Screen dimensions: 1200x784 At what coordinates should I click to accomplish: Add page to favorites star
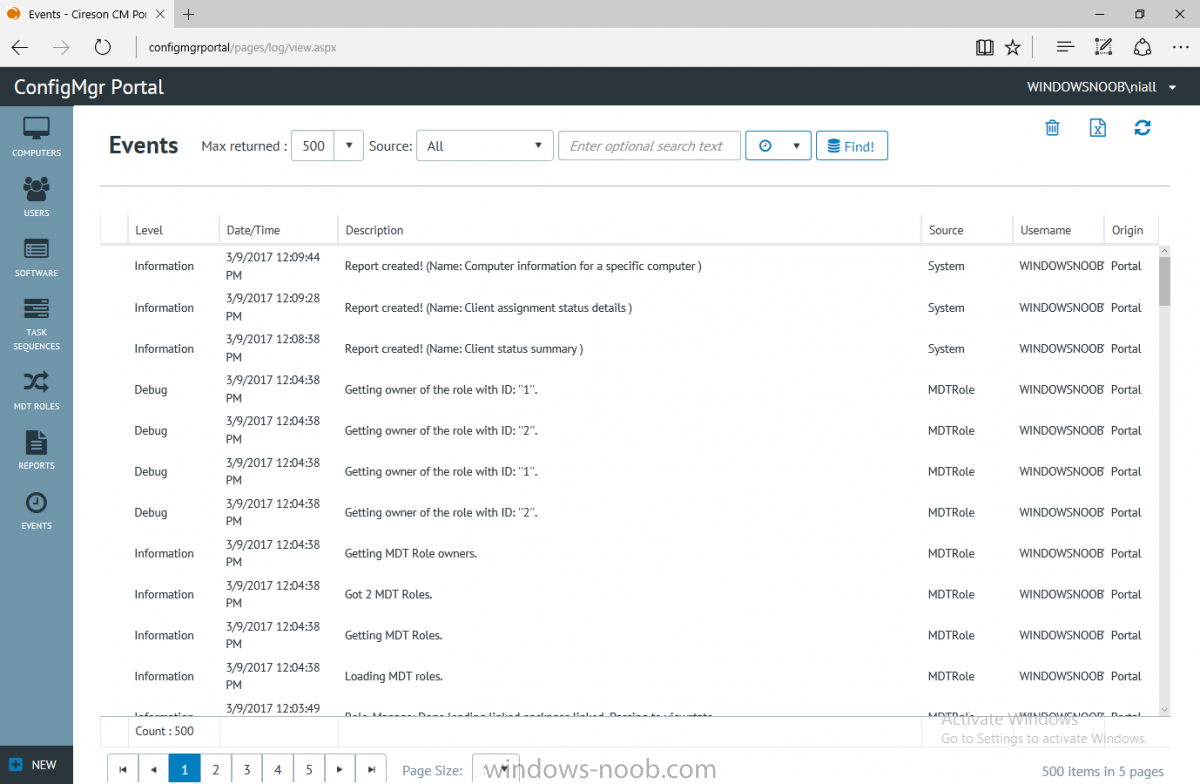click(1012, 47)
